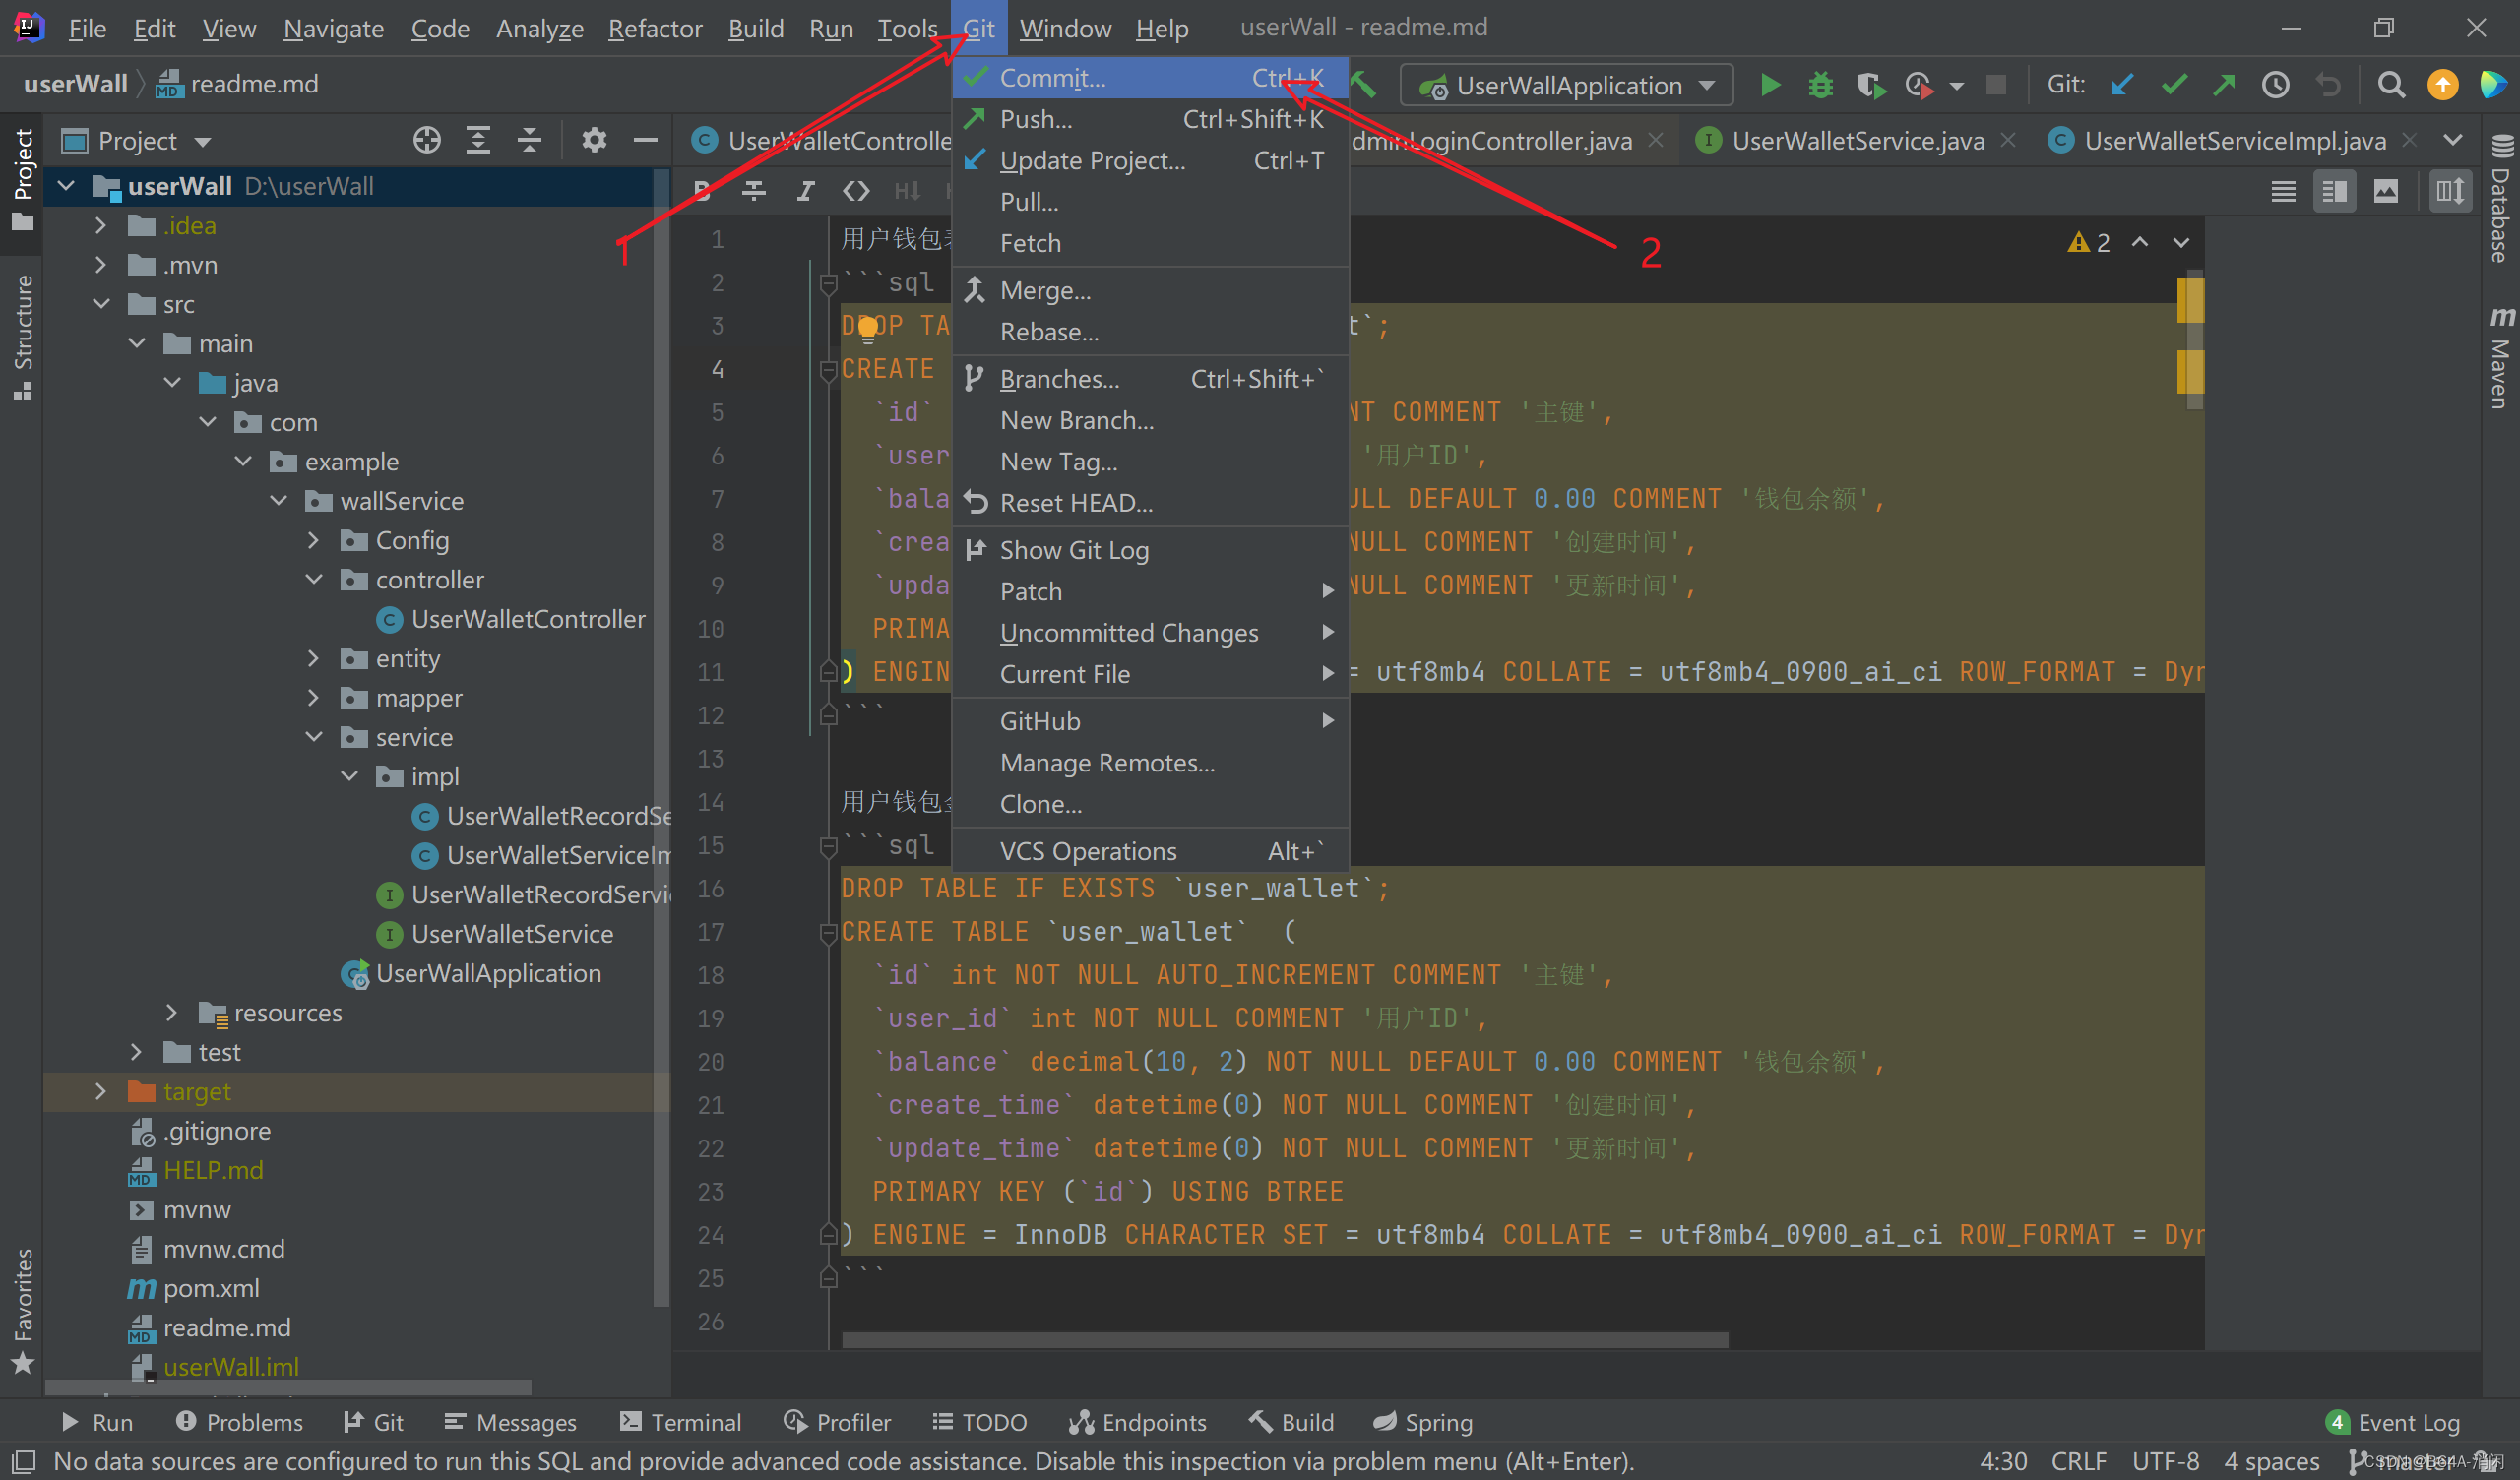2520x1480 pixels.
Task: Rollback changes with the undo icon
Action: [x=2327, y=85]
